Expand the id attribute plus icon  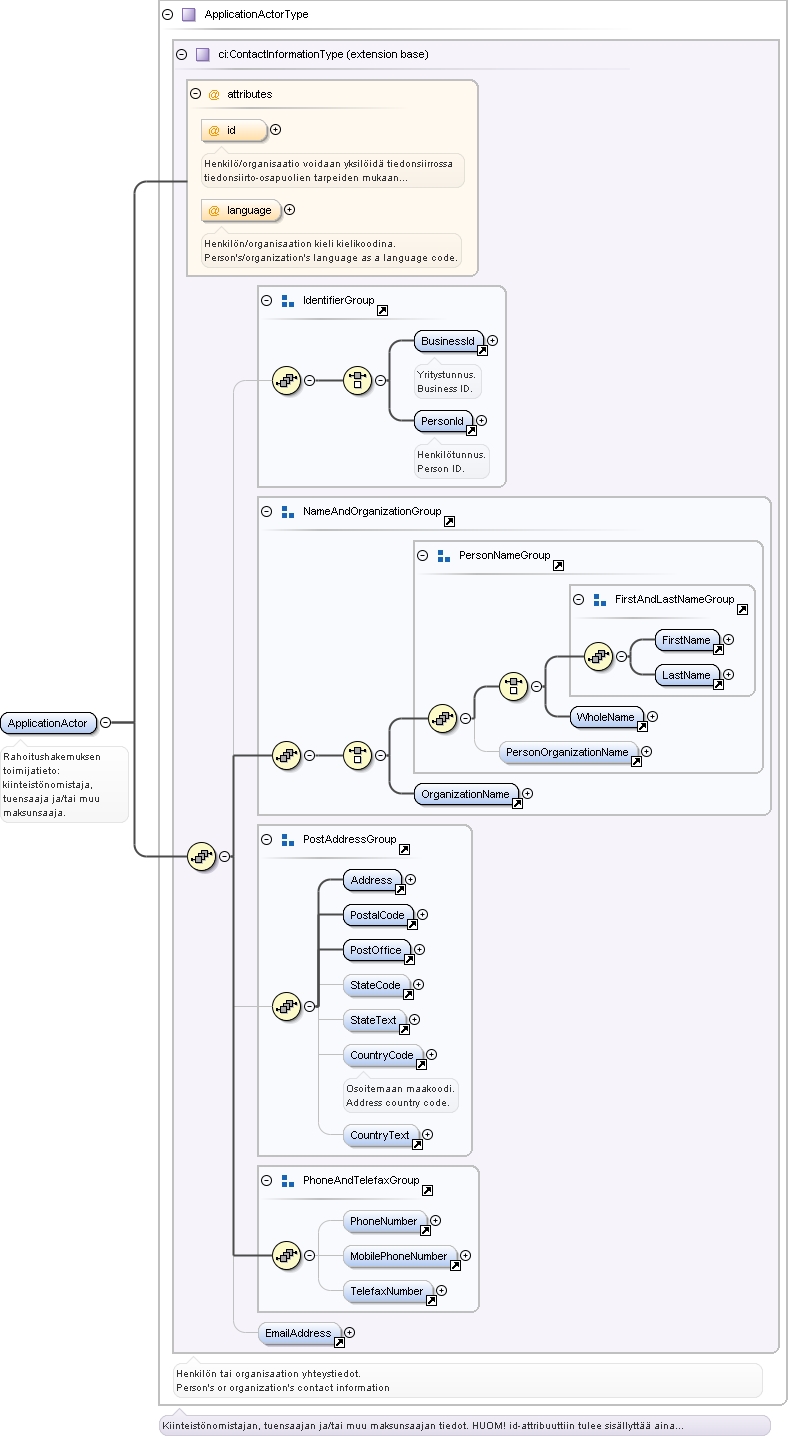276,130
